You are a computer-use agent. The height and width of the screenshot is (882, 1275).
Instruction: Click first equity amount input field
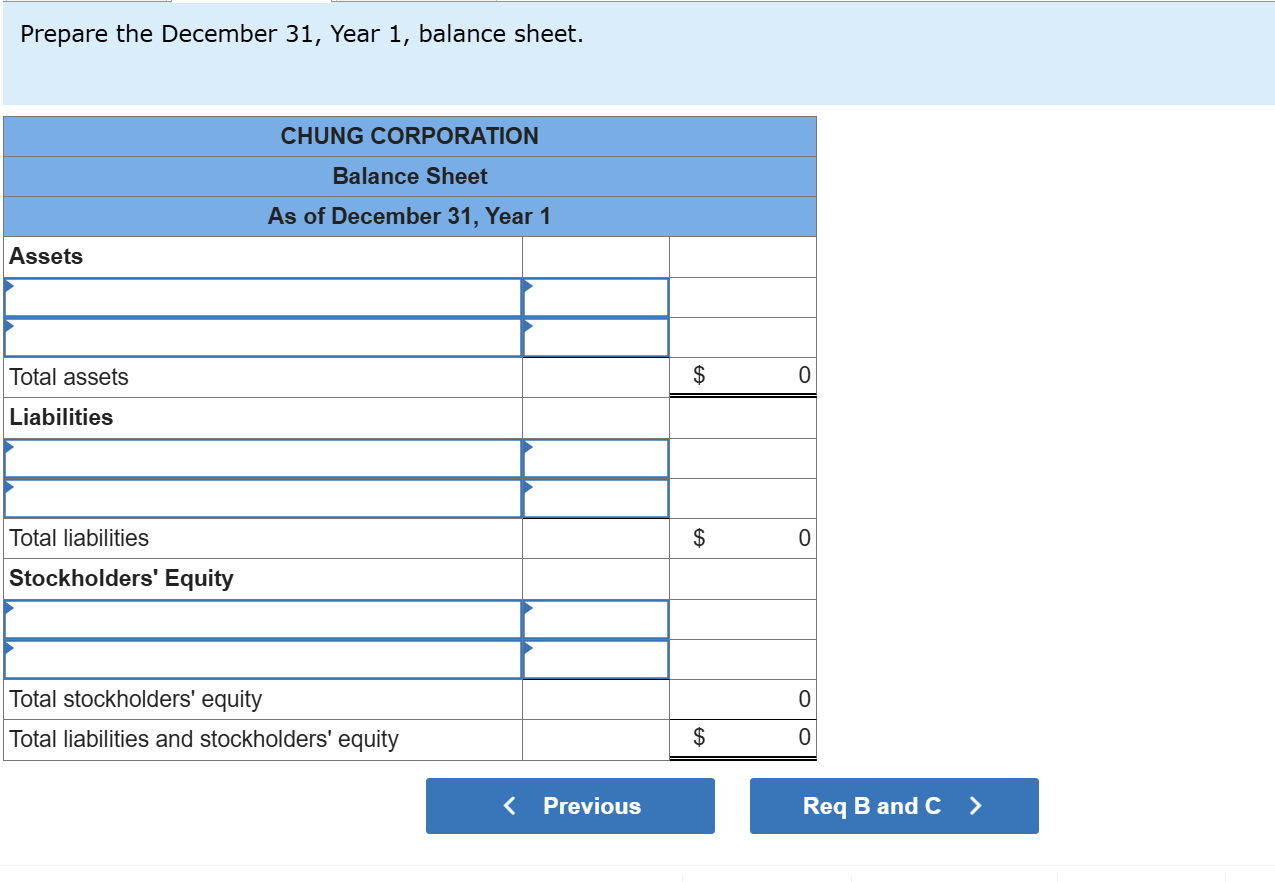coord(596,620)
